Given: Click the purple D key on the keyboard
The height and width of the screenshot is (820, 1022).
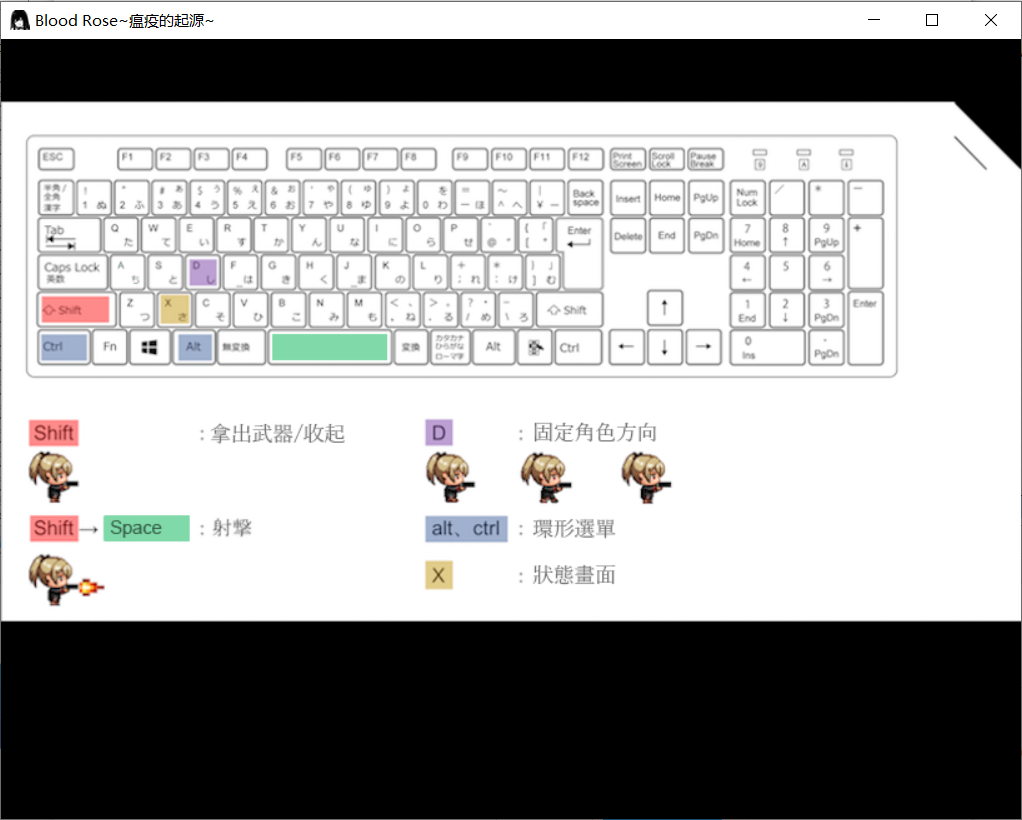Looking at the screenshot, I should tap(203, 272).
